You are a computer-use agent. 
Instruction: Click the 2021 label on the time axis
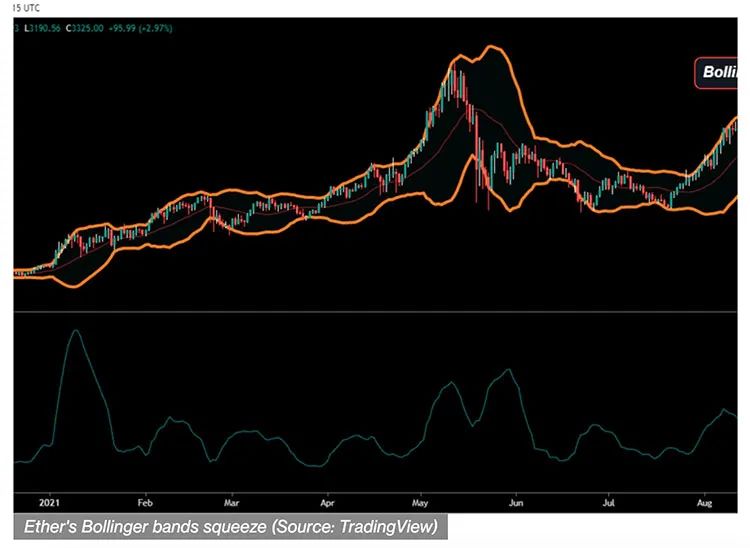click(x=49, y=503)
